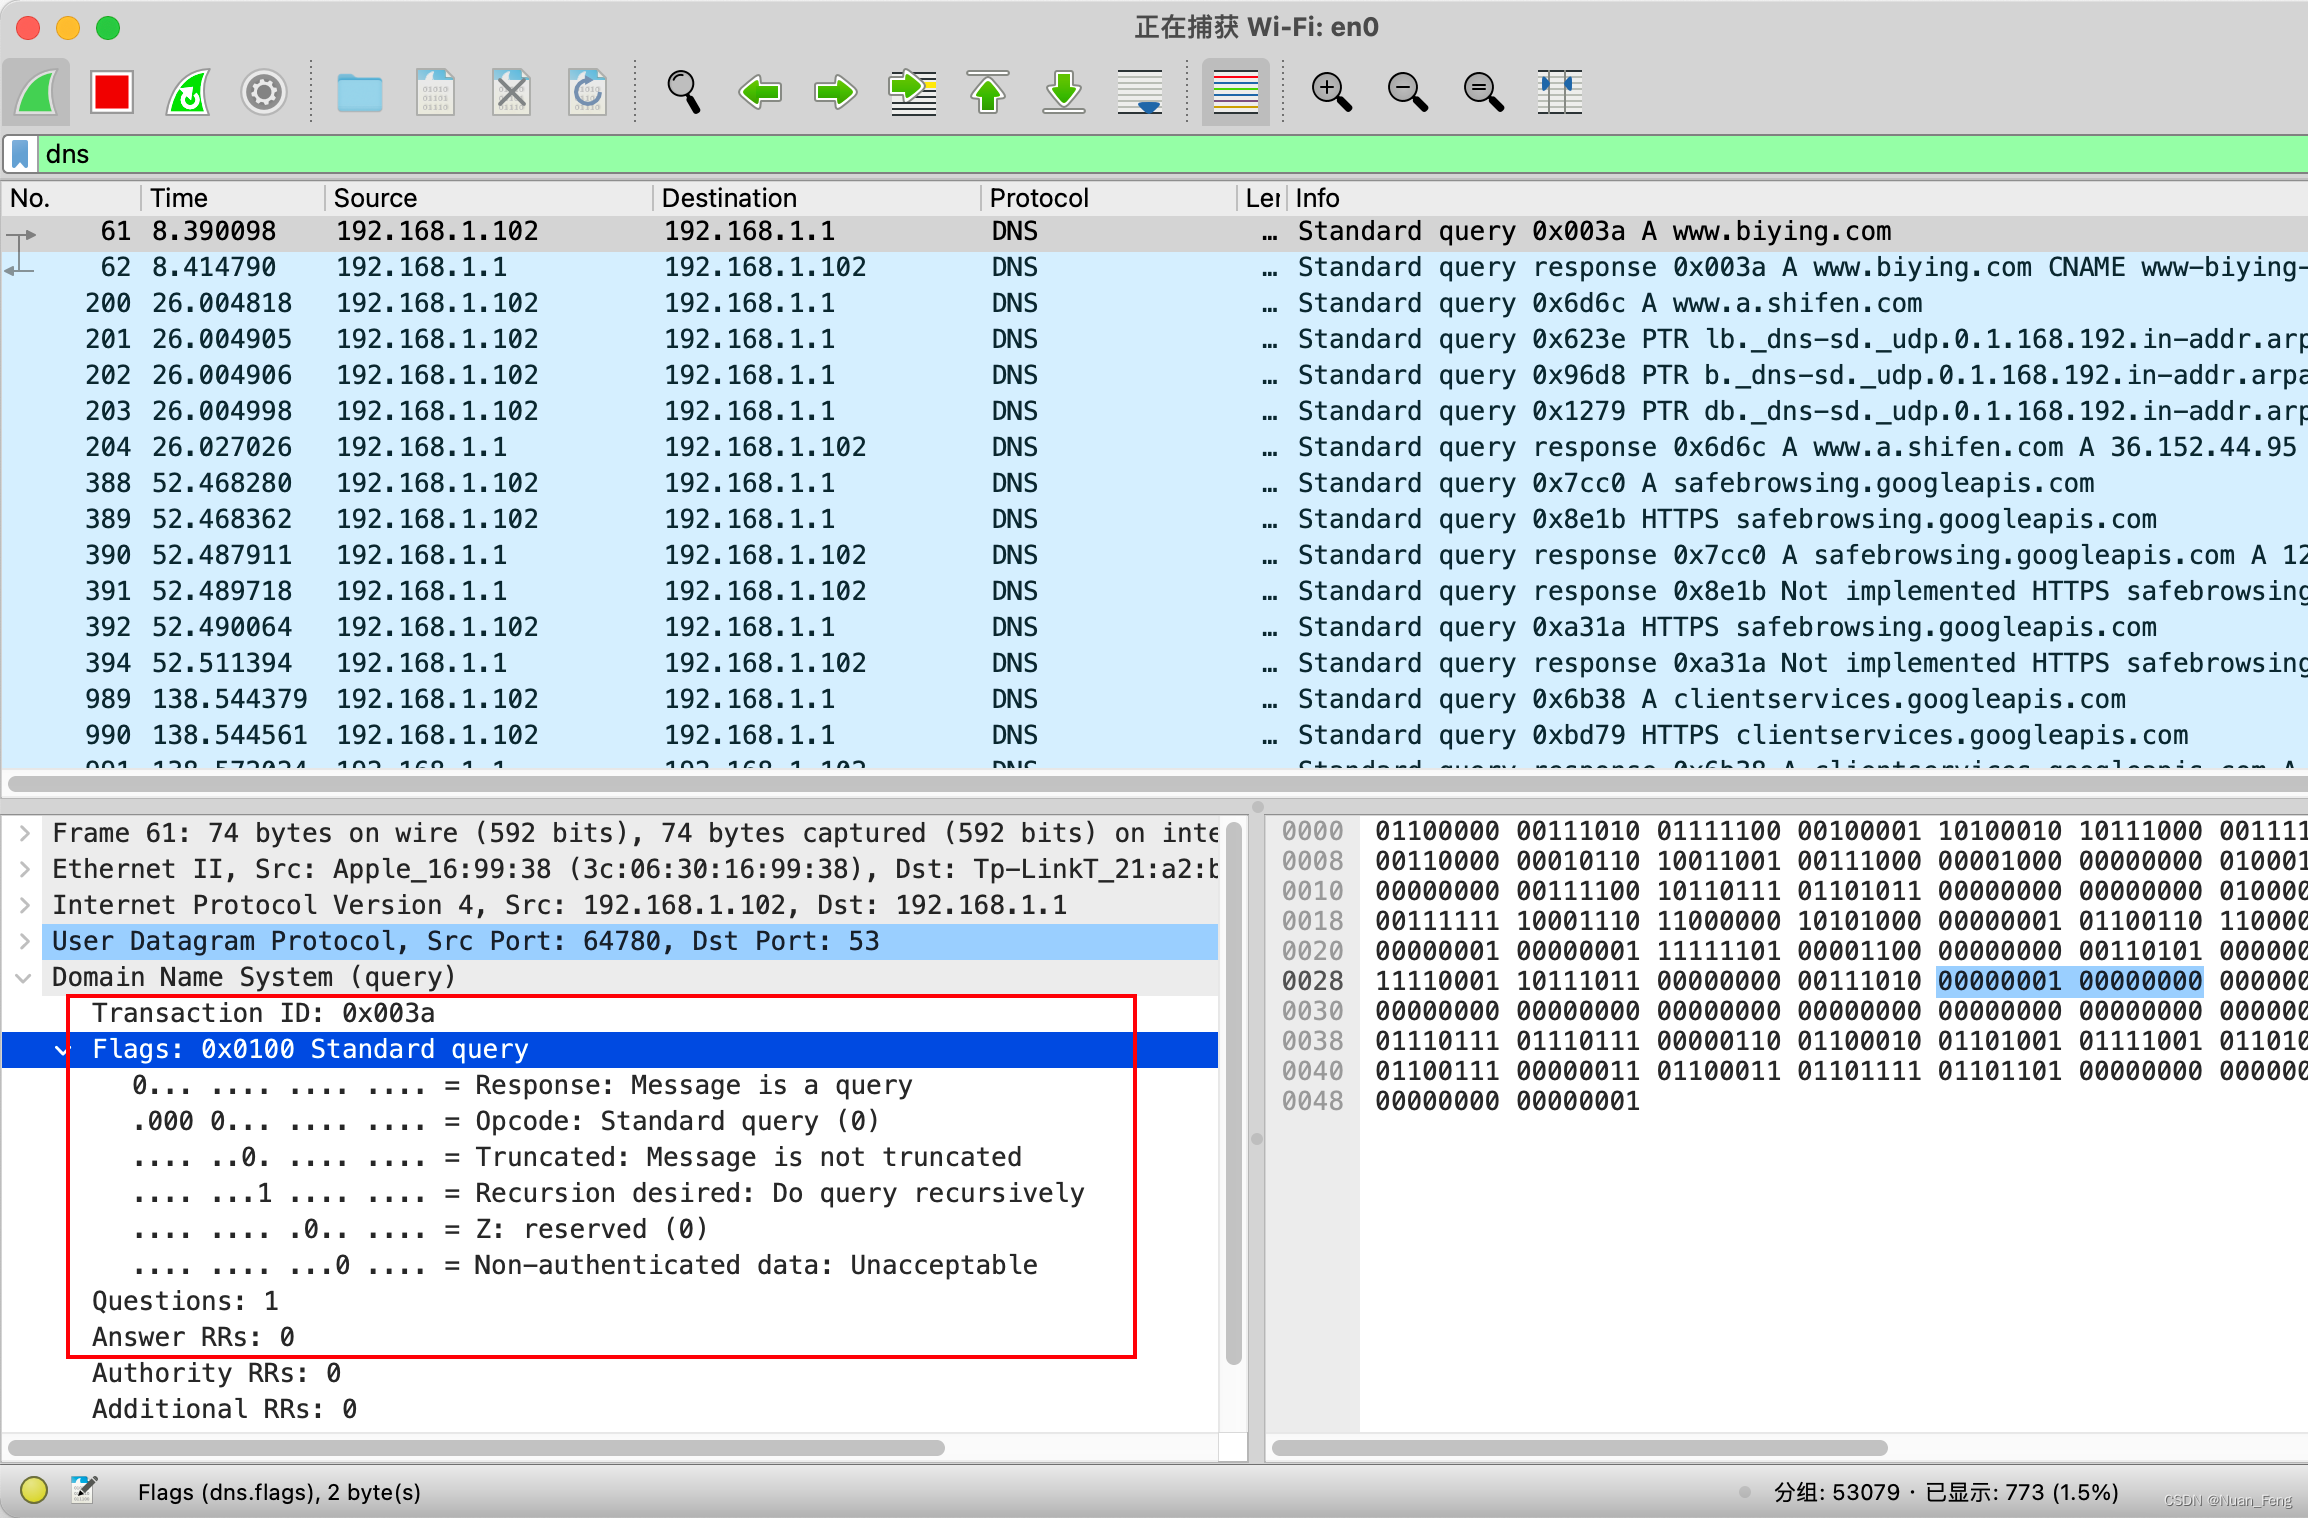Viewport: 2308px width, 1518px height.
Task: Select packet 391 Not implemented HTTPS response
Action: 1154,591
